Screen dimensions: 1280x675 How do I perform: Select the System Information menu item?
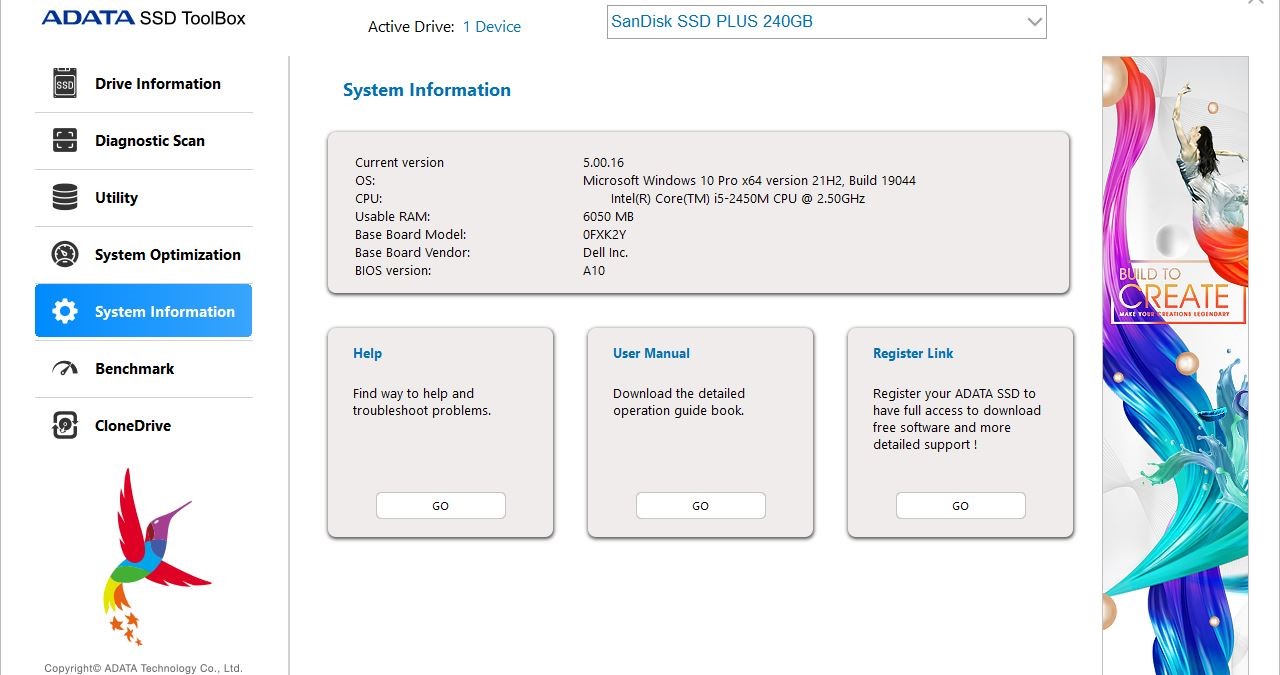coord(144,311)
